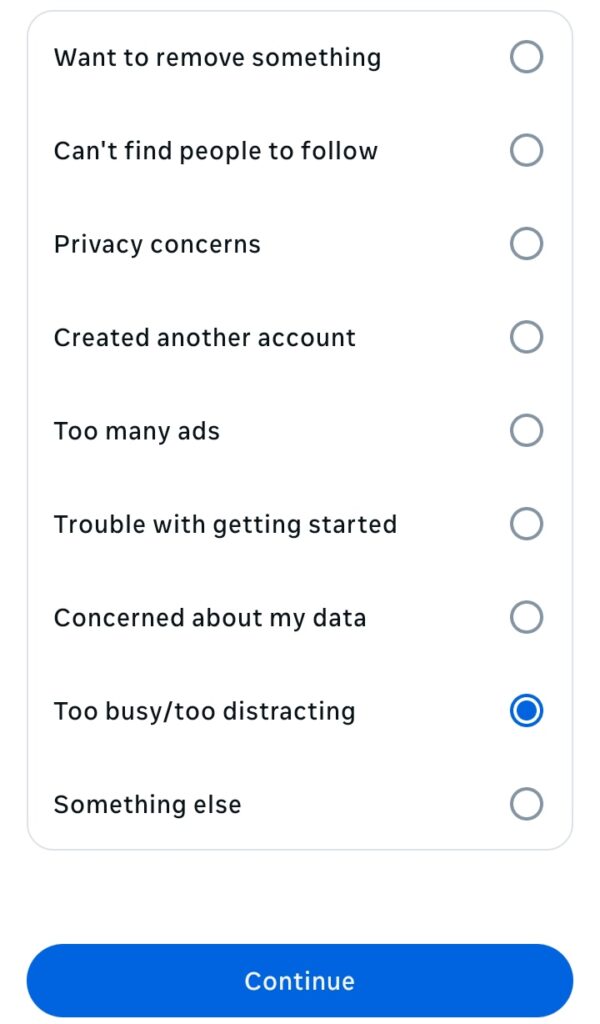Tap the "Trouble with getting started" label
This screenshot has height=1024, width=600.
(225, 524)
